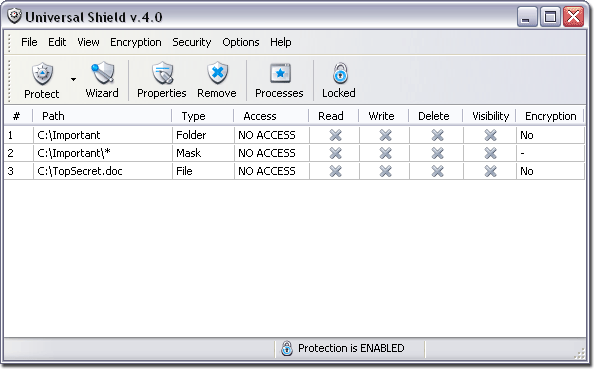Open the Security menu

[x=192, y=42]
